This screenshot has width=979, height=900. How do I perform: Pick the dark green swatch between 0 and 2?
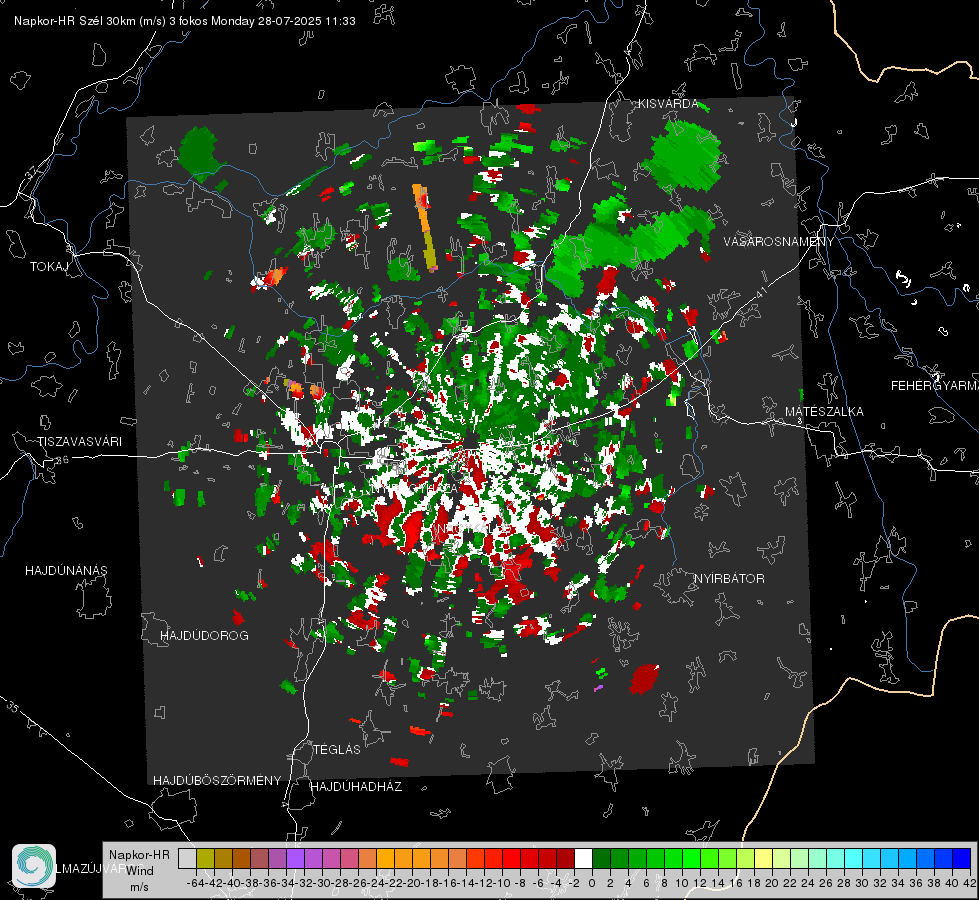(x=601, y=858)
